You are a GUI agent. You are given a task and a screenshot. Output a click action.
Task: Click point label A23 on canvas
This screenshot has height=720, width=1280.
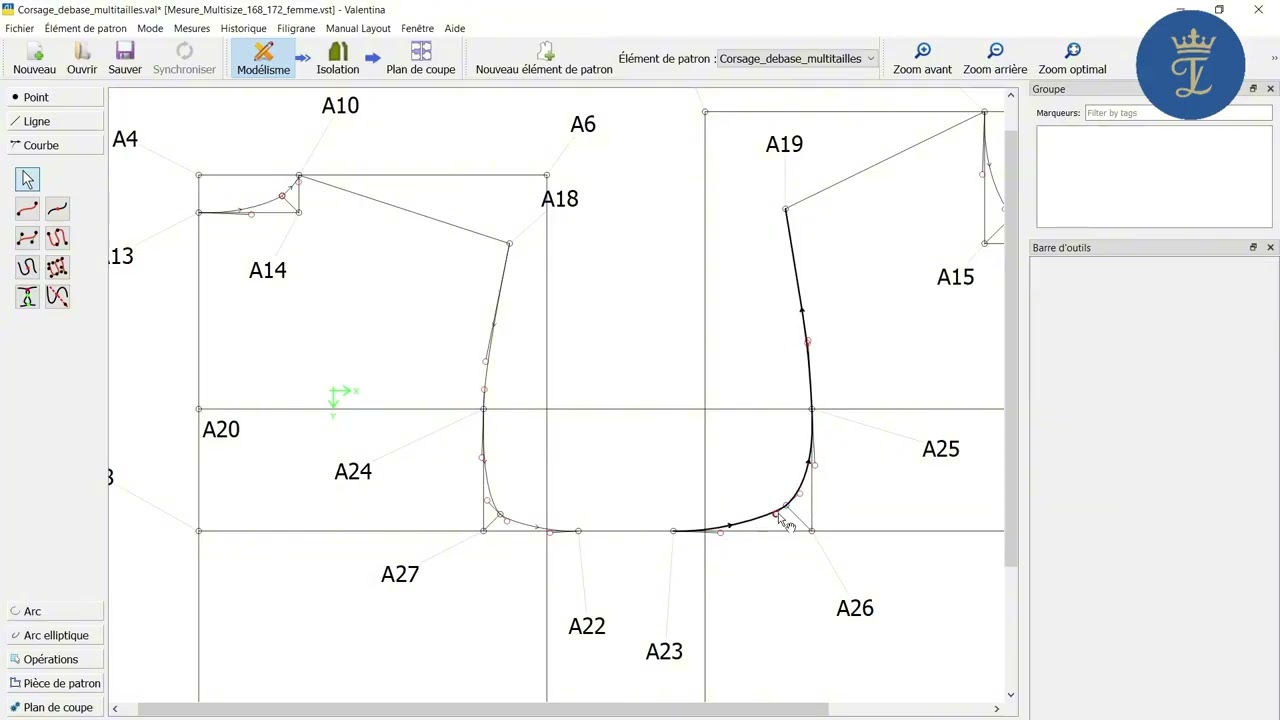click(x=664, y=652)
